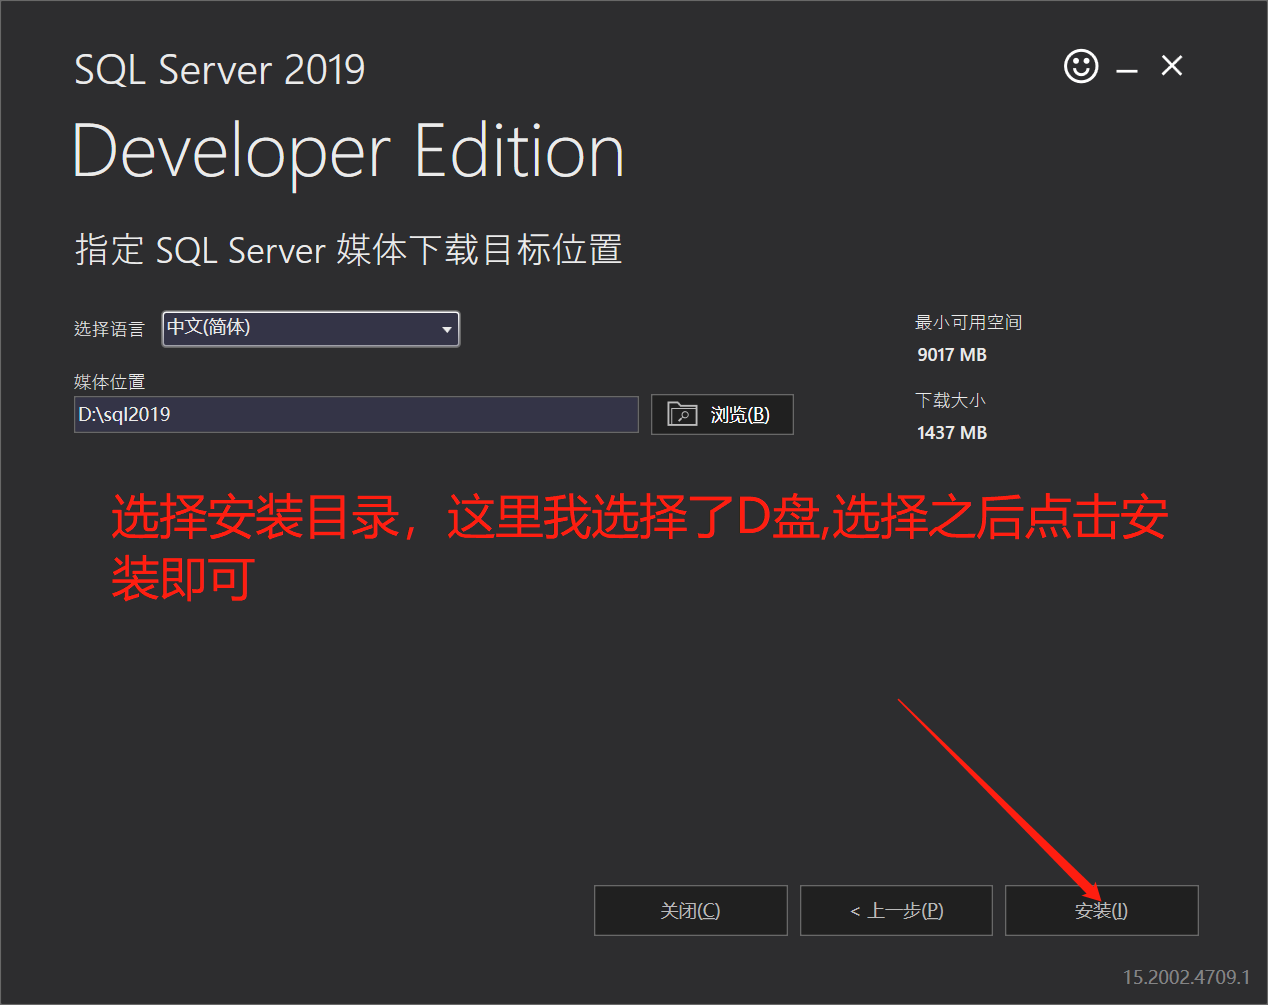Screen dimensions: 1268x1005
Task: Click the 关闭(C) button
Action: pos(690,910)
